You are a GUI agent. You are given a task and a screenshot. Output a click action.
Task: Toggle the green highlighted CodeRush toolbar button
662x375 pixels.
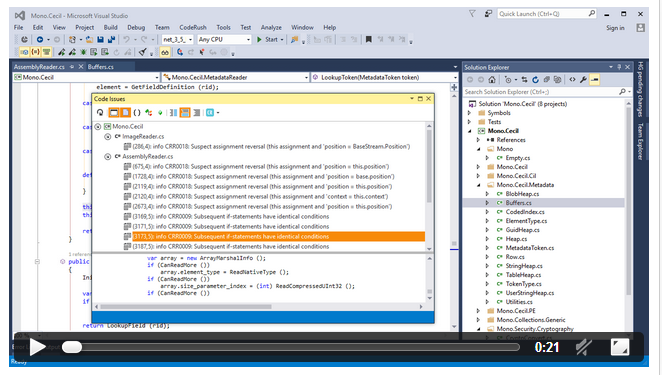tap(46, 52)
